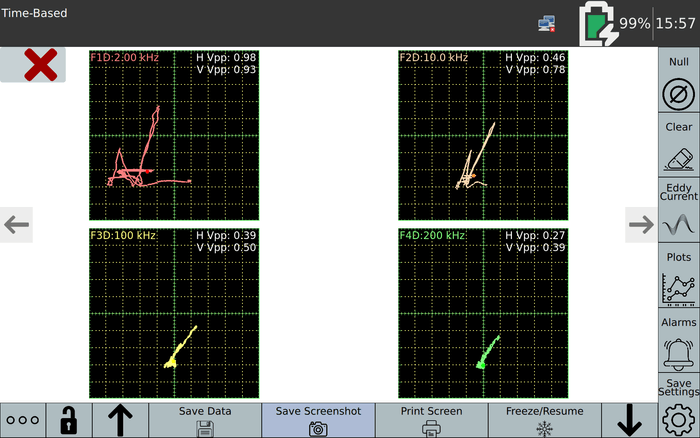
Task: Close the view with red X
Action: 40,66
